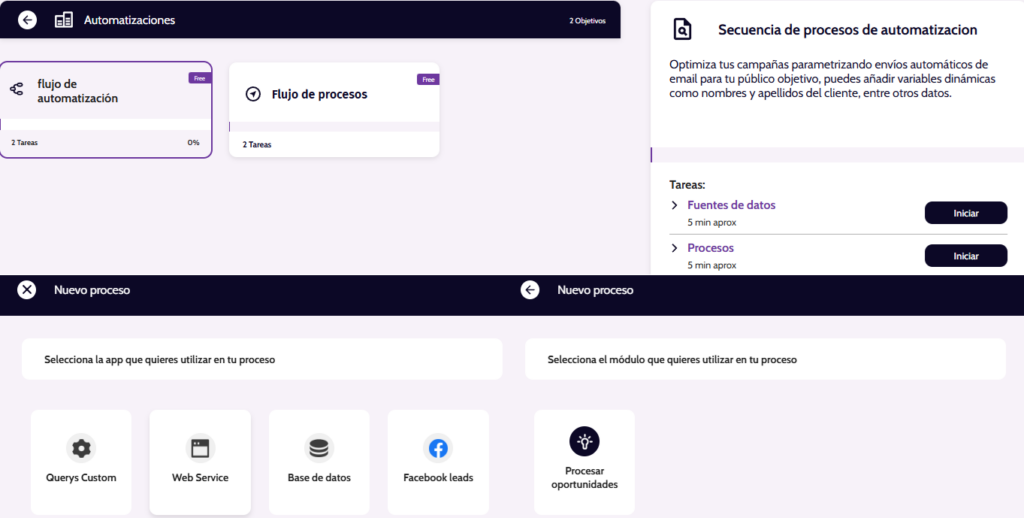Expand the Procesos task chevron
1024x518 pixels.
pyautogui.click(x=675, y=248)
